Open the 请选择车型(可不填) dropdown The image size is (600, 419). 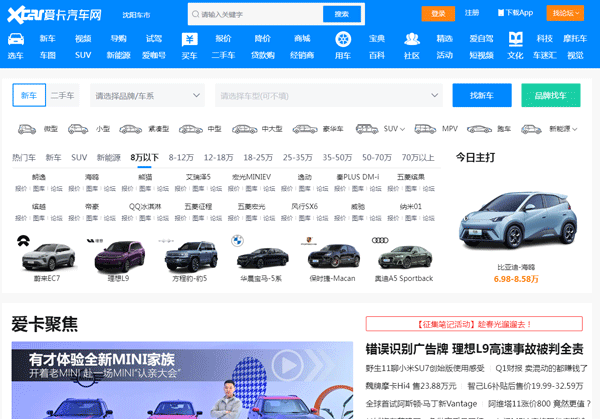point(329,95)
